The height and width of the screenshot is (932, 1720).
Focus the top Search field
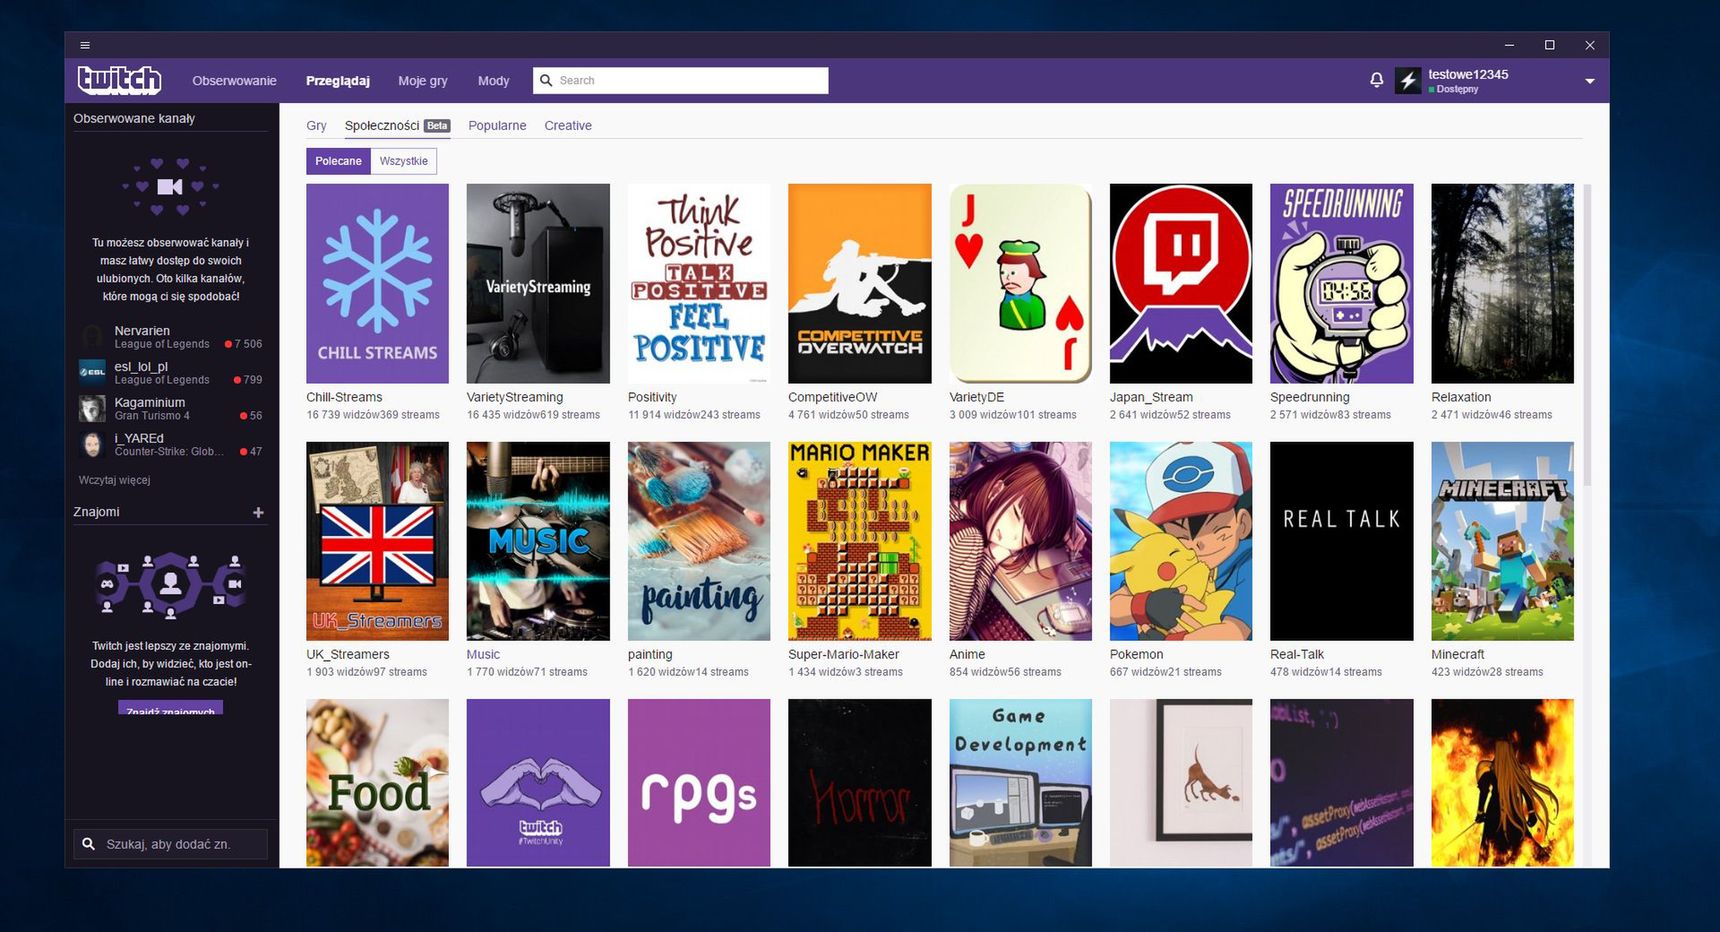click(x=680, y=80)
